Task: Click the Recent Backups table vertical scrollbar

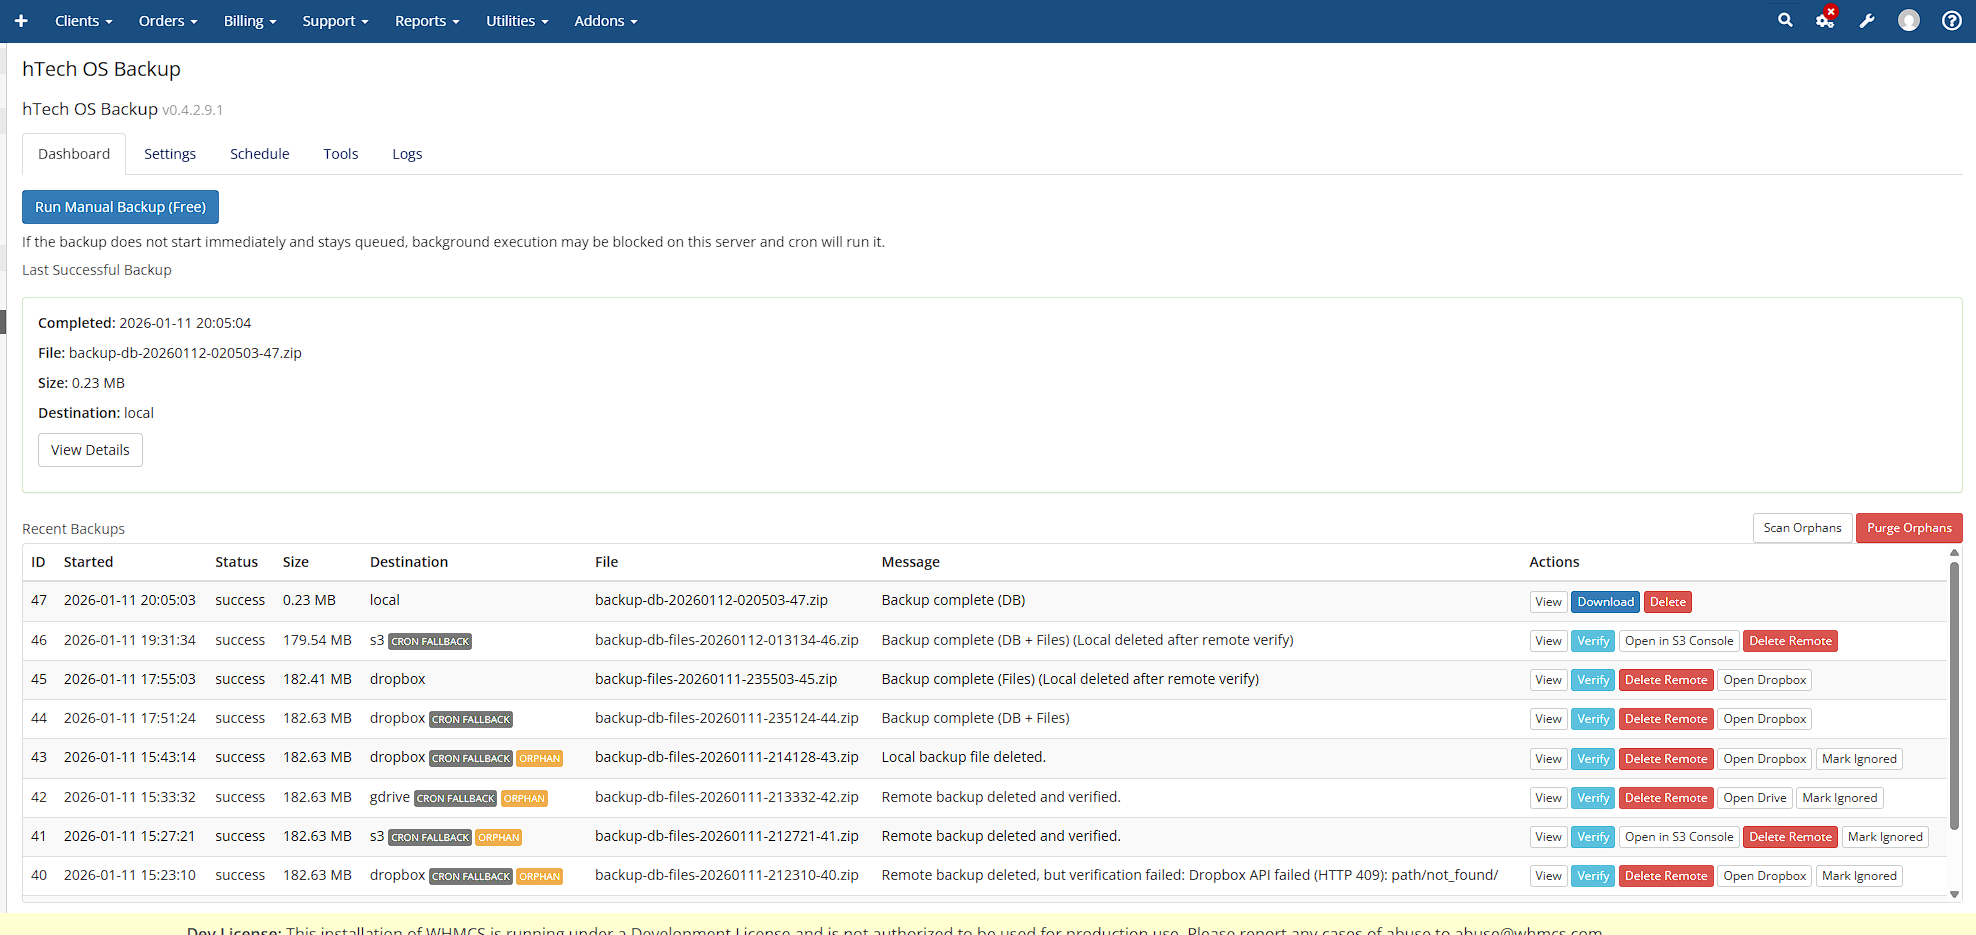Action: [x=1954, y=700]
